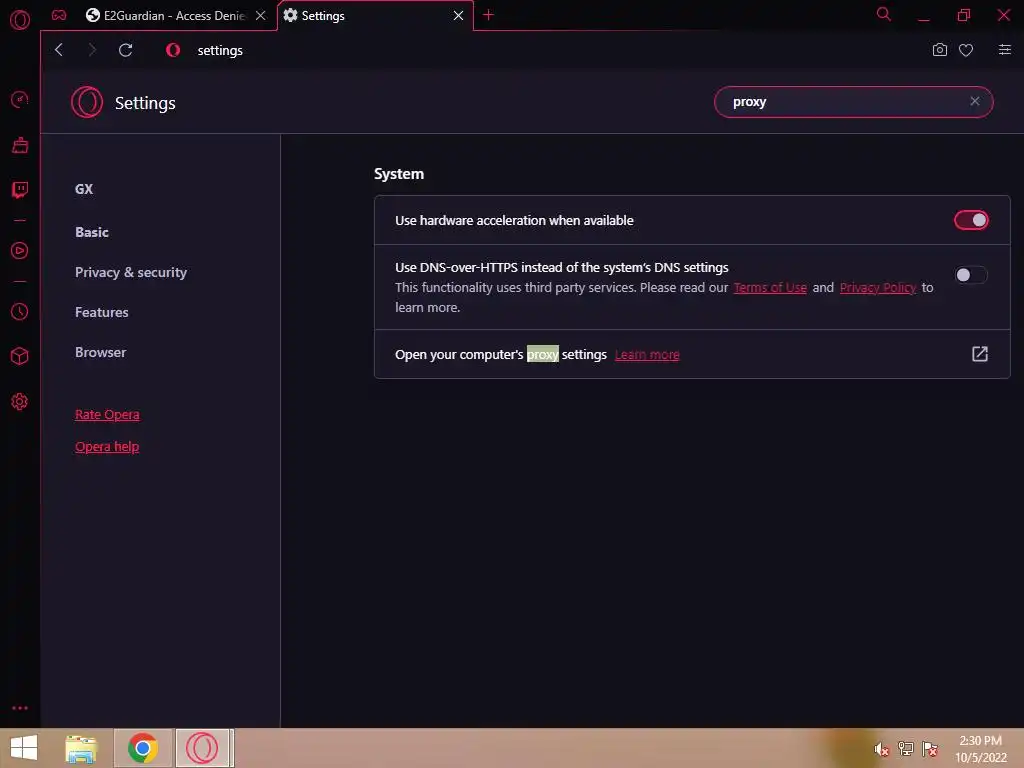The image size is (1024, 768).
Task: Click the muted volume tray icon
Action: [882, 749]
